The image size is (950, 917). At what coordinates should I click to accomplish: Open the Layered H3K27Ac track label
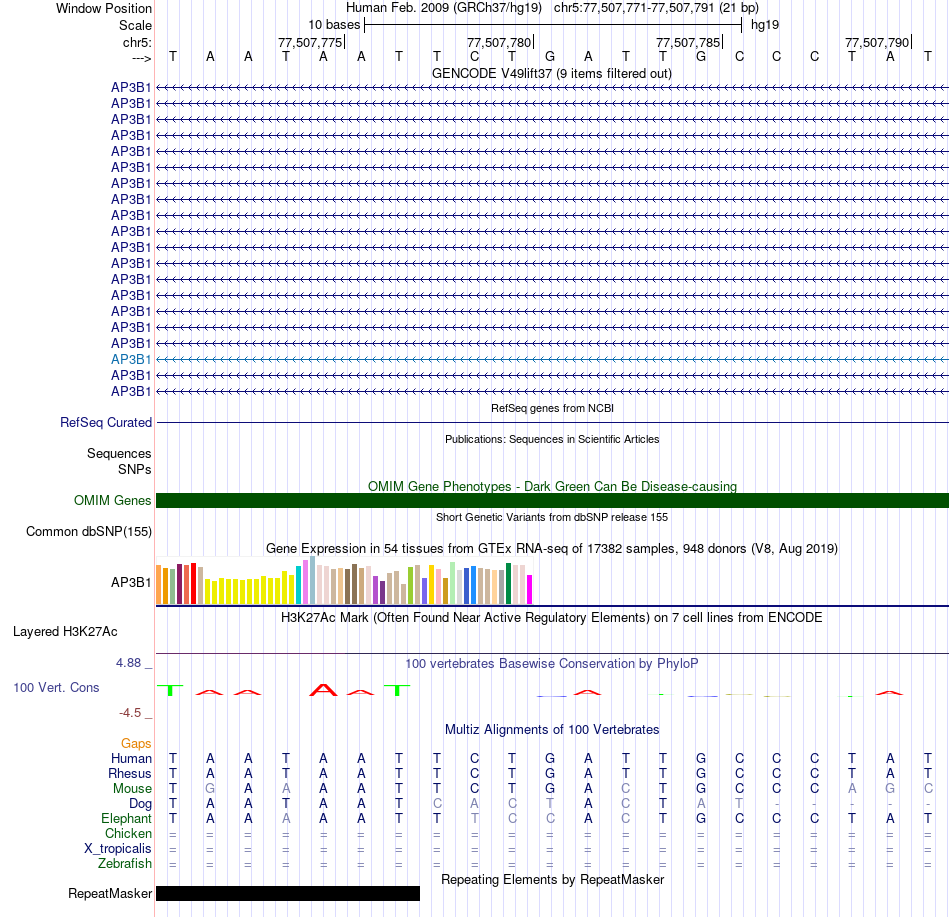click(x=65, y=631)
